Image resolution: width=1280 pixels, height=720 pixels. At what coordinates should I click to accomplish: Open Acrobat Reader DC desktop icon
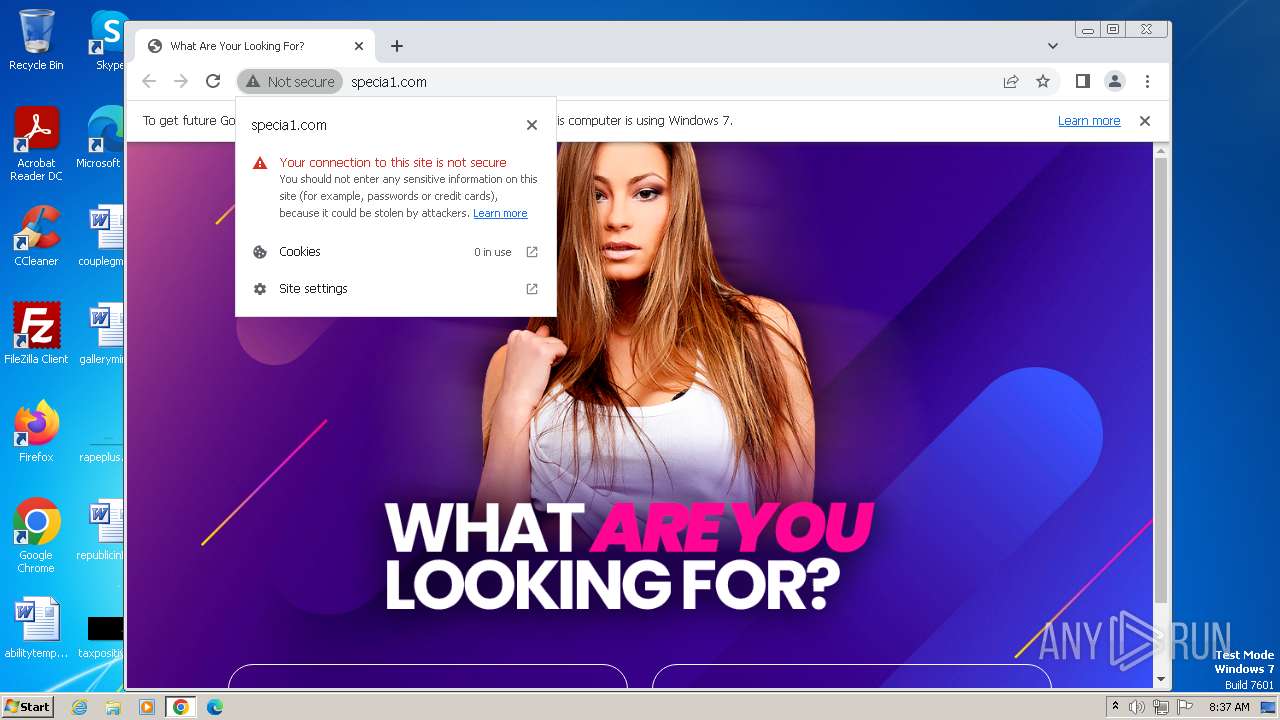click(x=36, y=144)
